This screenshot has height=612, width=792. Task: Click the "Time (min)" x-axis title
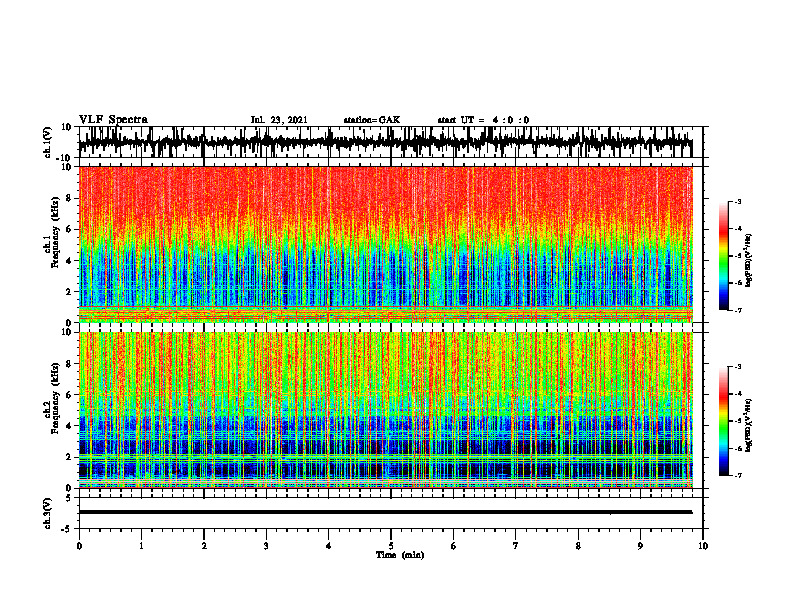click(x=400, y=555)
